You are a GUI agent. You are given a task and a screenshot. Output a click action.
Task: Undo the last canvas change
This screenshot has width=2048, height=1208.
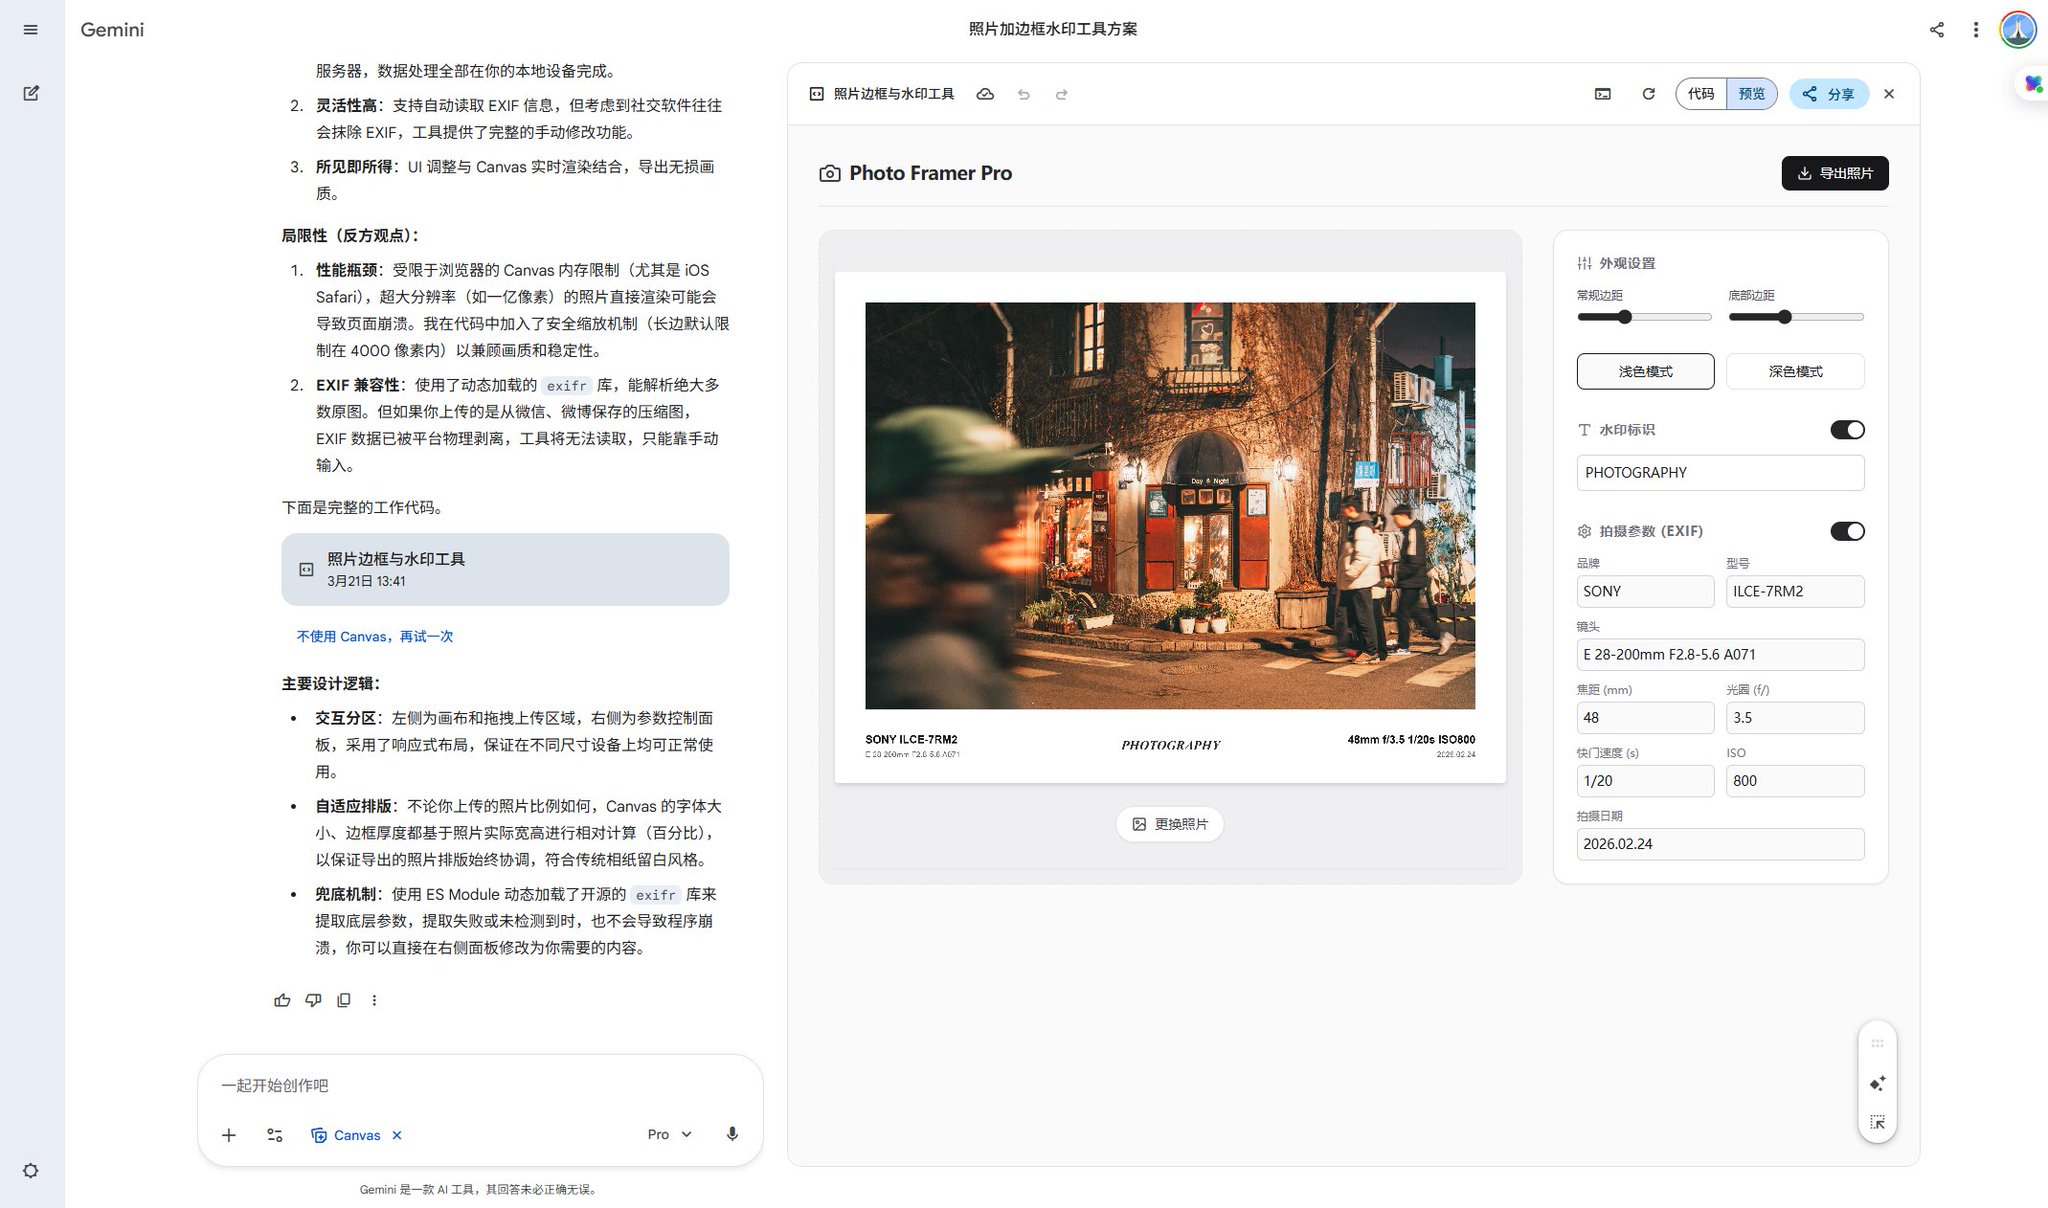point(1024,94)
